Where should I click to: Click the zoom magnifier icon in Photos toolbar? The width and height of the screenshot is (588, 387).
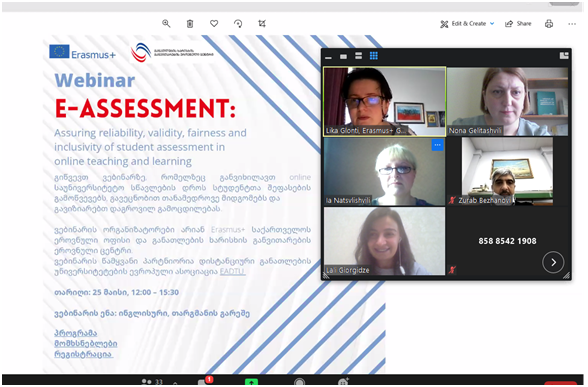click(166, 24)
